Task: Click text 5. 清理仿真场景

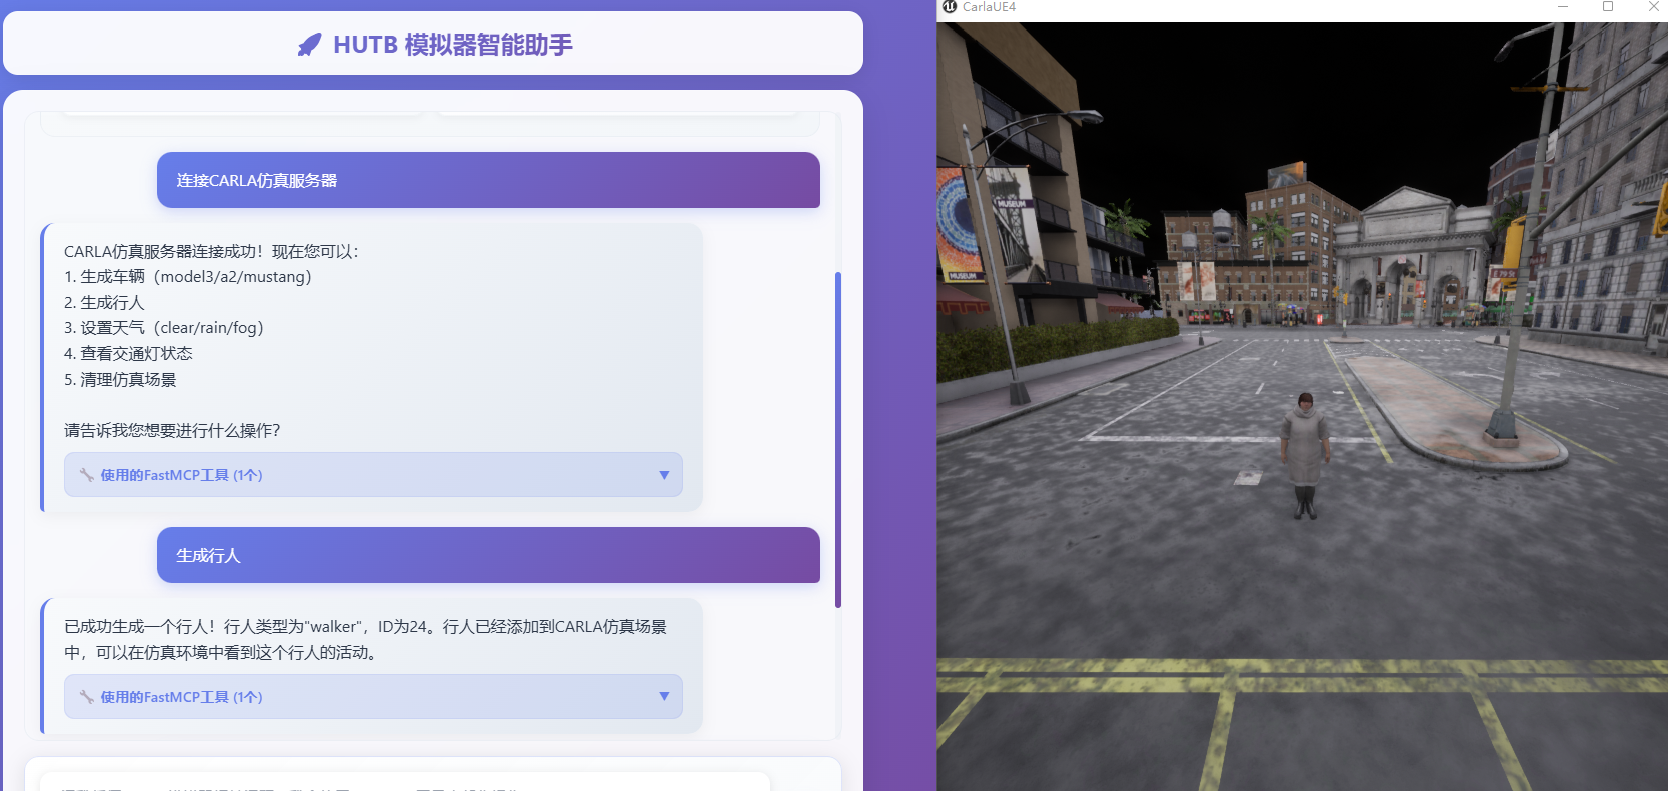Action: (x=120, y=379)
